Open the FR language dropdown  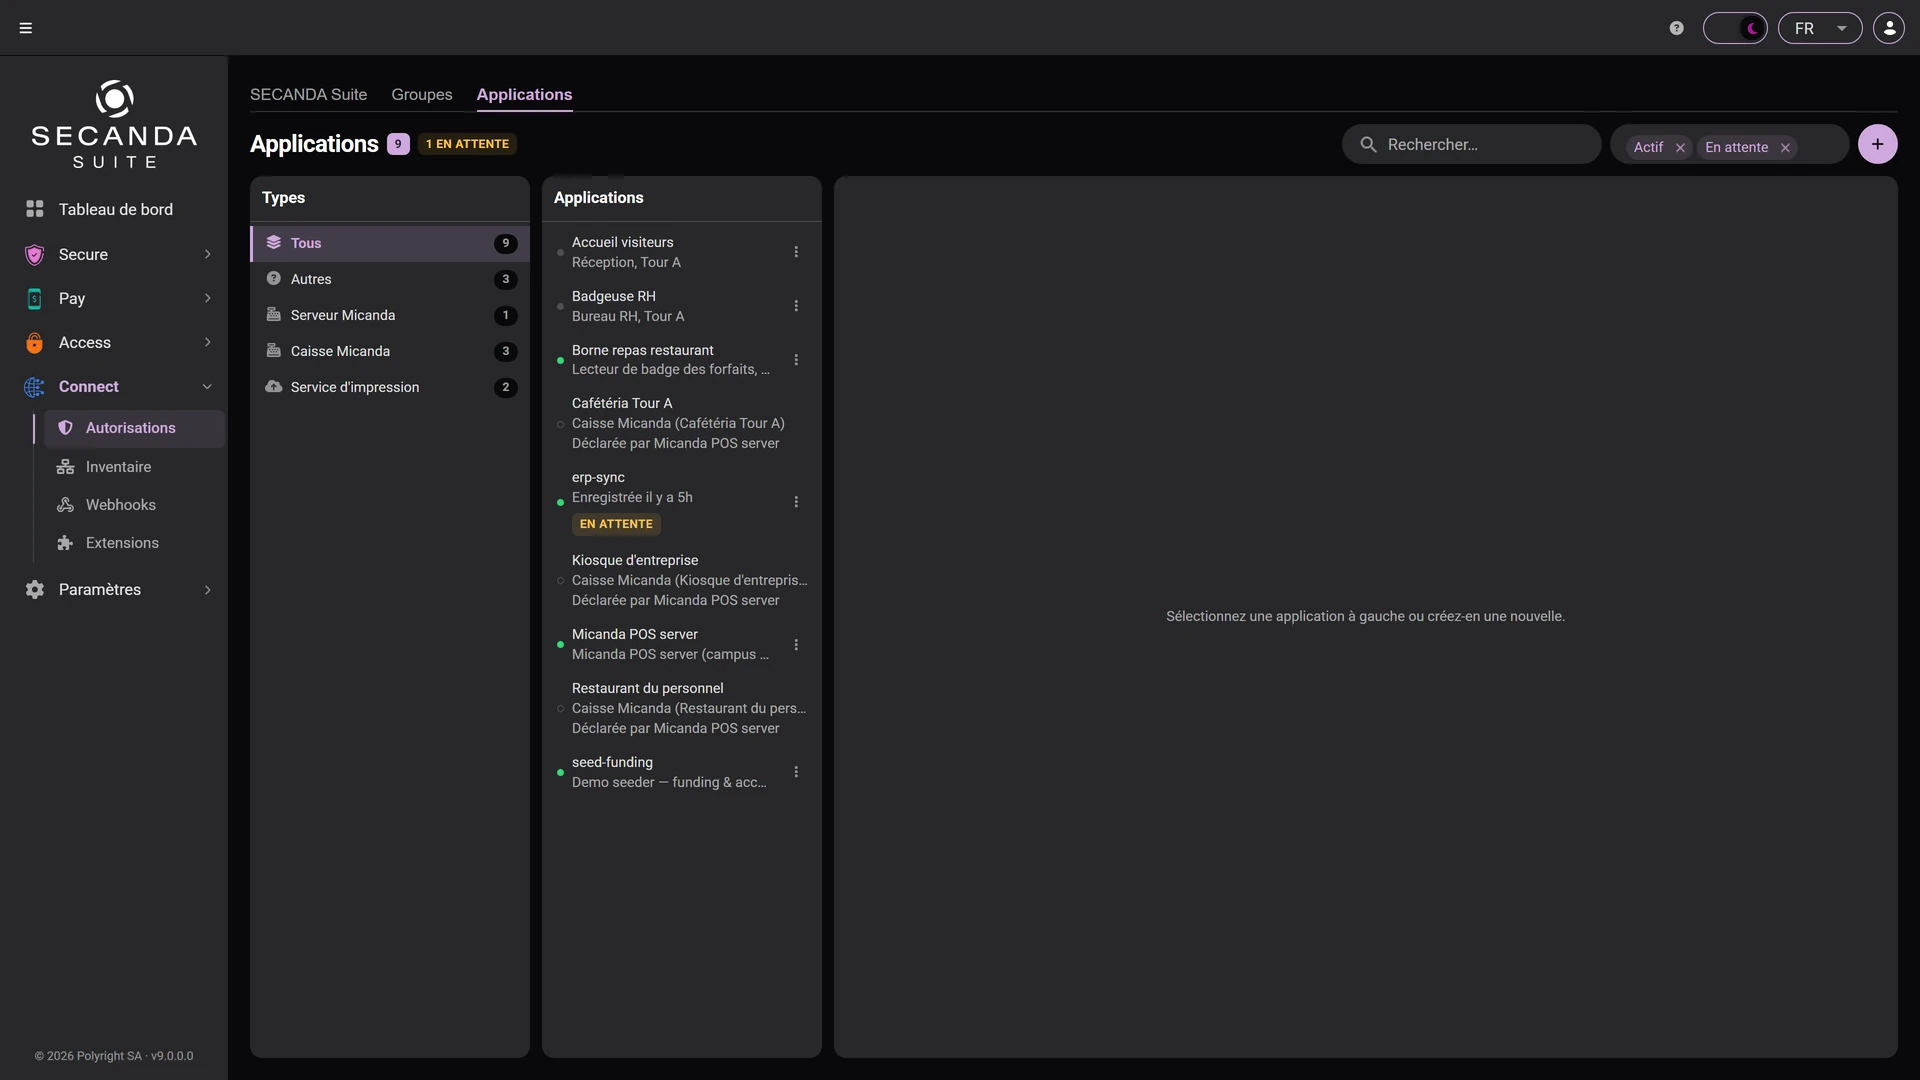pos(1820,28)
